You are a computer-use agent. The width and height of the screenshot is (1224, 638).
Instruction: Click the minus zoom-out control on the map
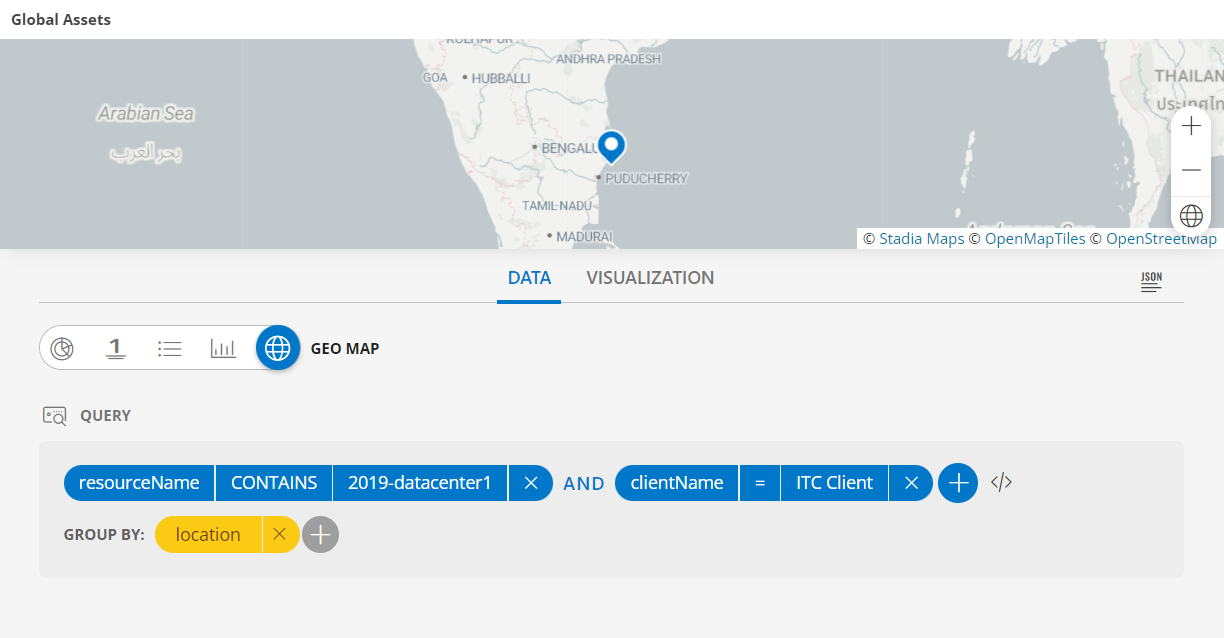1191,169
